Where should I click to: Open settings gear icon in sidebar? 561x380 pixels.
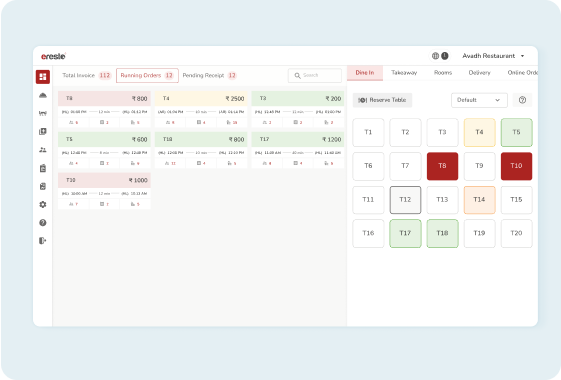pos(43,204)
